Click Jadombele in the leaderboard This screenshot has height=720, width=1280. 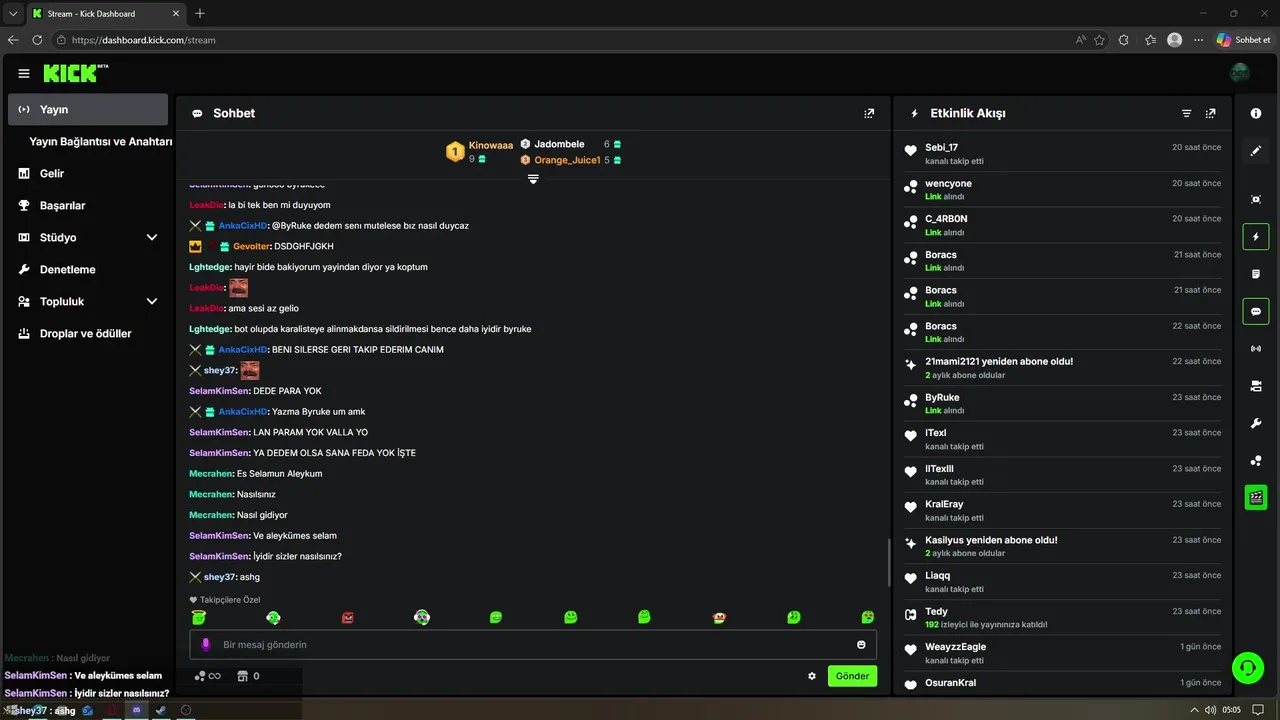point(559,144)
